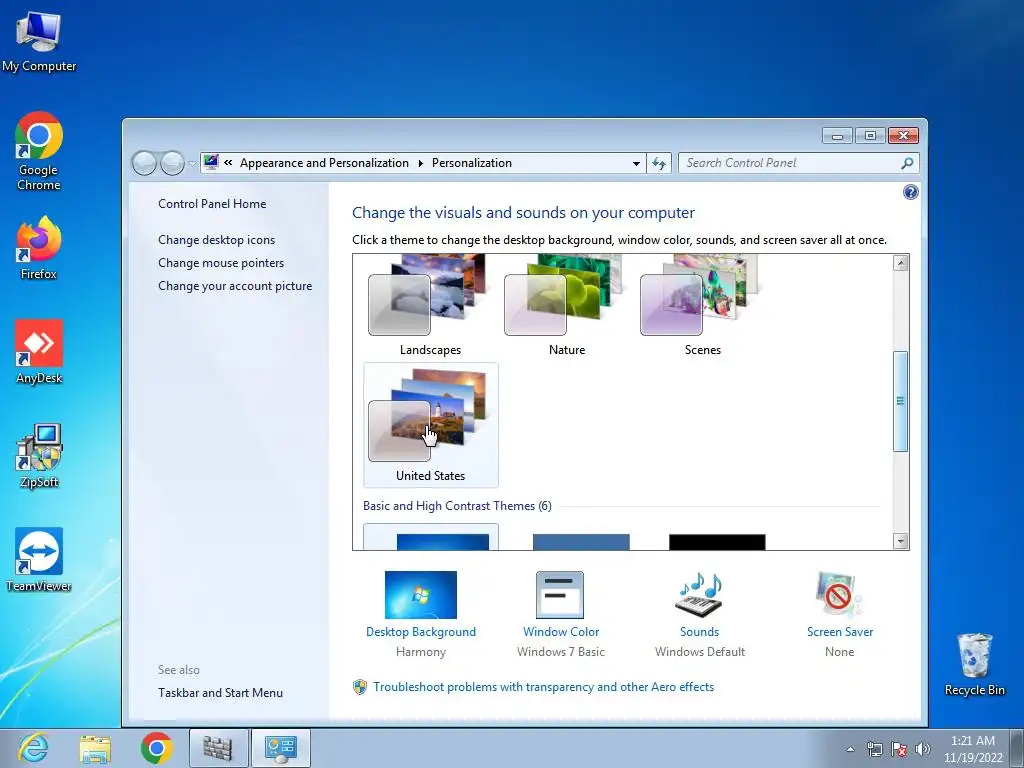Click the Screen Saver text link
Screen dimensions: 1024x768
click(839, 632)
